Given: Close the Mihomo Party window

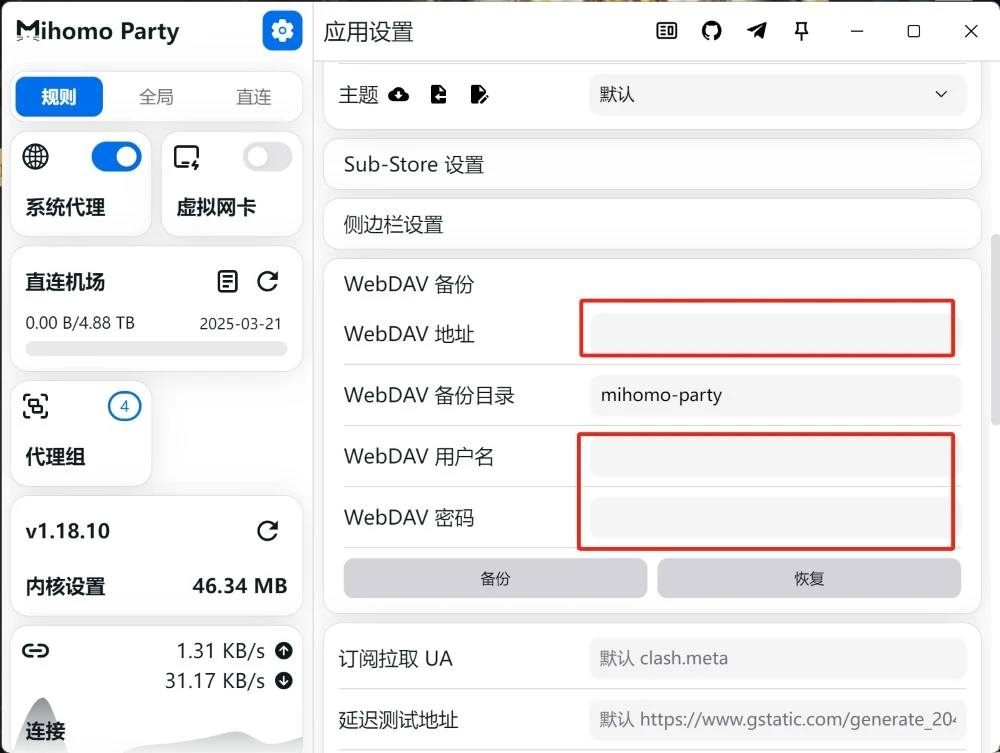Looking at the screenshot, I should (x=971, y=31).
